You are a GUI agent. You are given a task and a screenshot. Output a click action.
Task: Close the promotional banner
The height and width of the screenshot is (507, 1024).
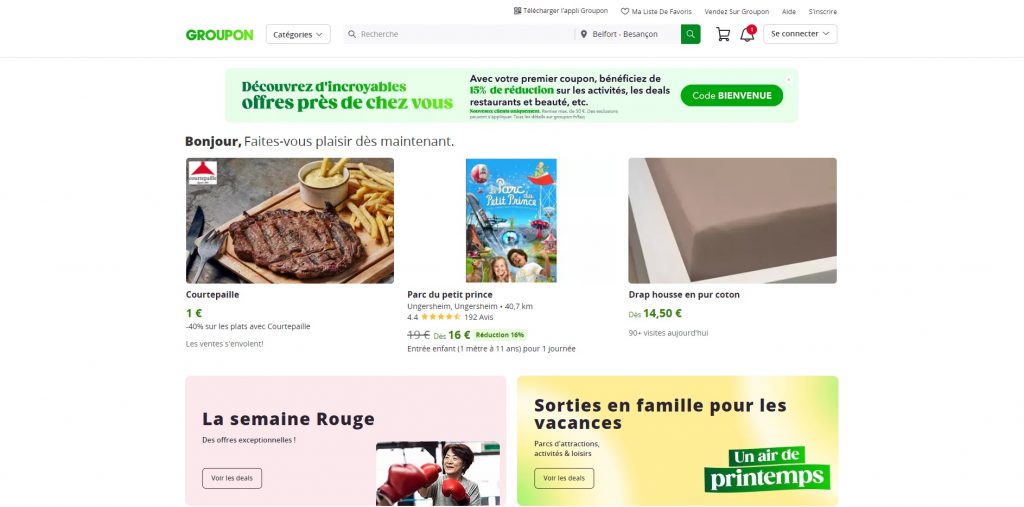(788, 79)
